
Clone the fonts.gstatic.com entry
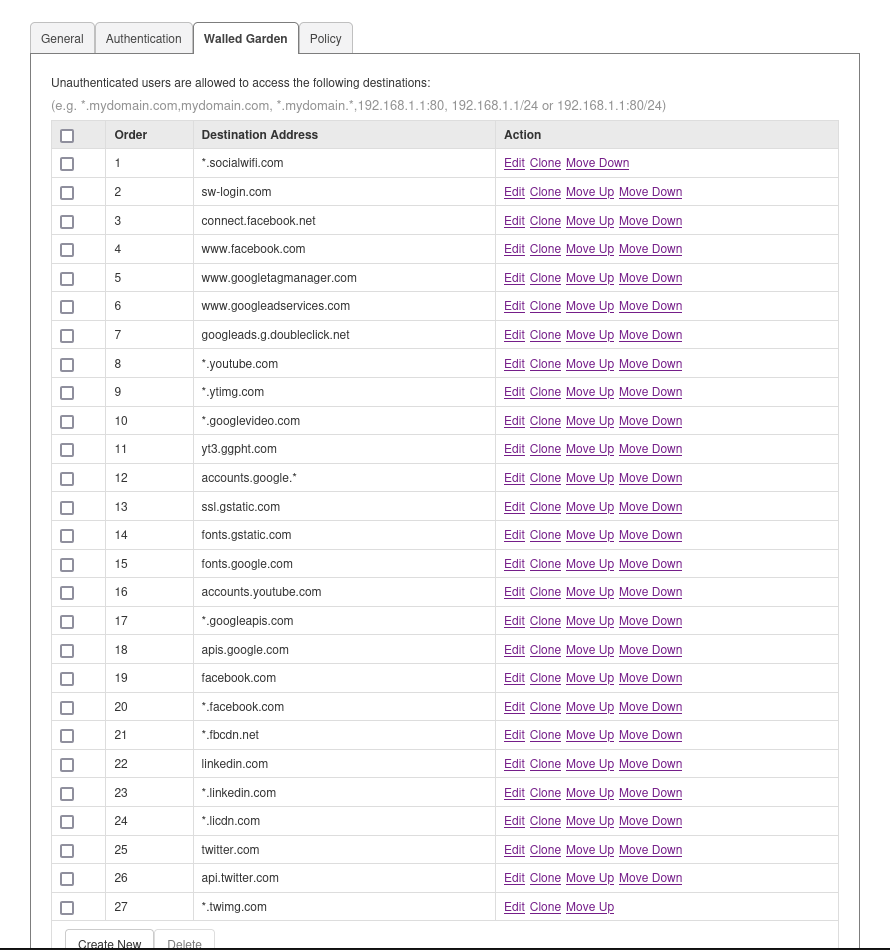pos(545,535)
